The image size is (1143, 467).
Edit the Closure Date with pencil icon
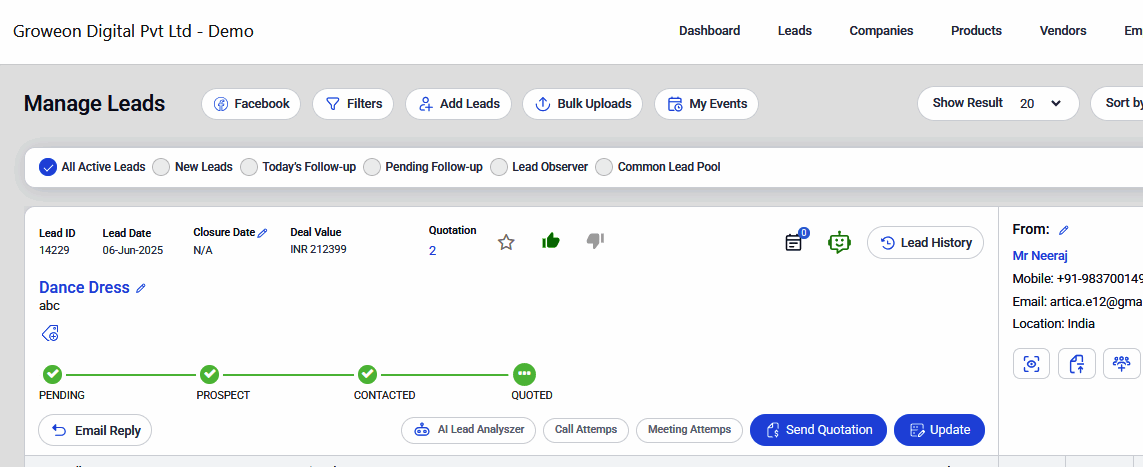(263, 232)
